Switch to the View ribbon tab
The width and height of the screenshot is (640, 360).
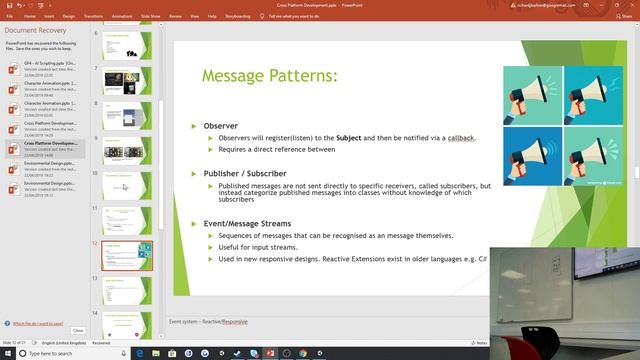[x=195, y=16]
